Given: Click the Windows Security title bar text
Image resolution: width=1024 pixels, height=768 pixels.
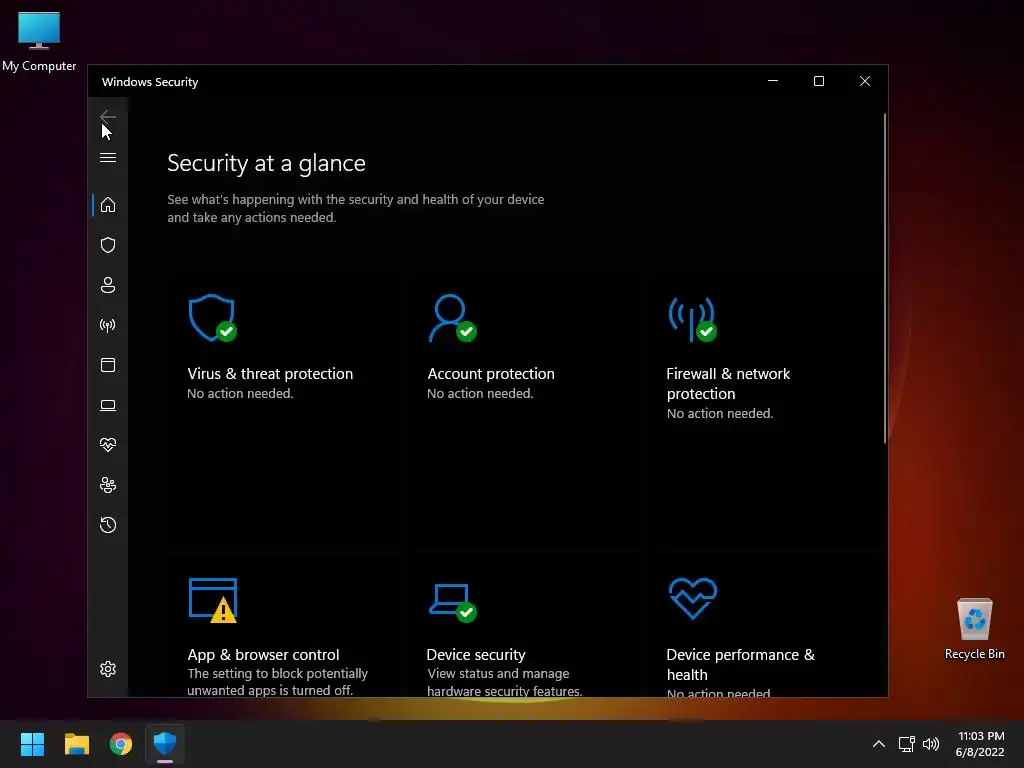Looking at the screenshot, I should click(x=150, y=82).
